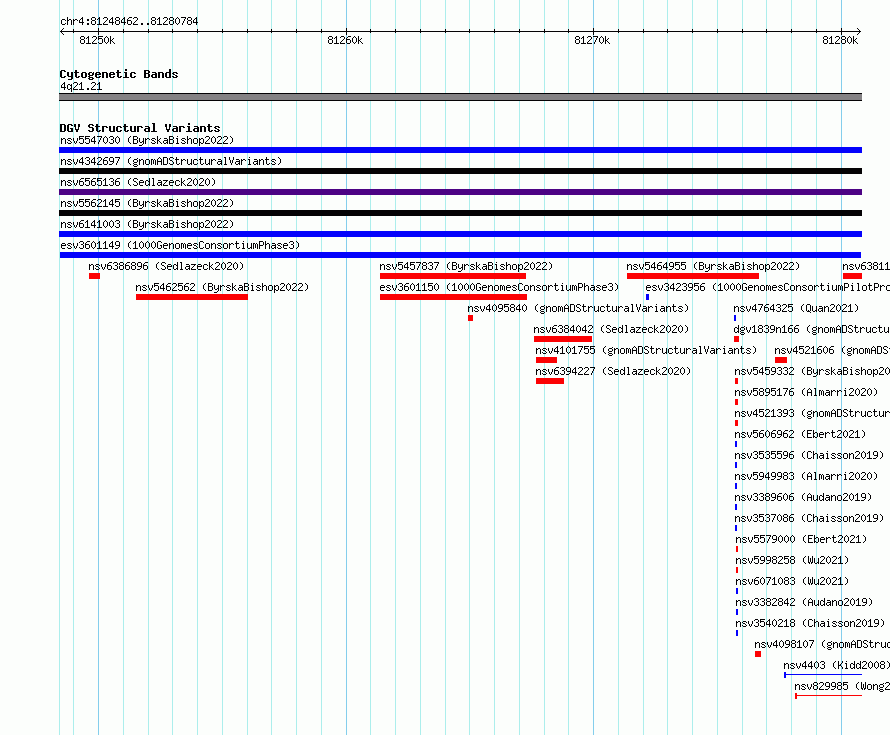This screenshot has width=890, height=735.
Task: Select nsv5464955 ByrskaBishop2022 variant label
Action: click(x=713, y=266)
